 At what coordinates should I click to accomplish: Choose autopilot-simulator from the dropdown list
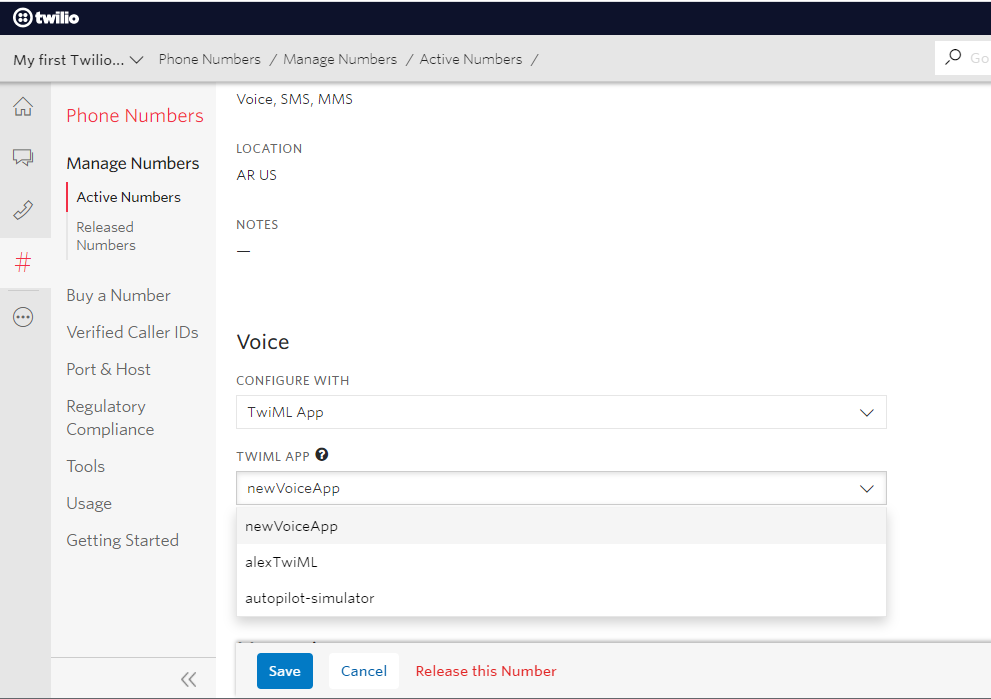click(561, 598)
